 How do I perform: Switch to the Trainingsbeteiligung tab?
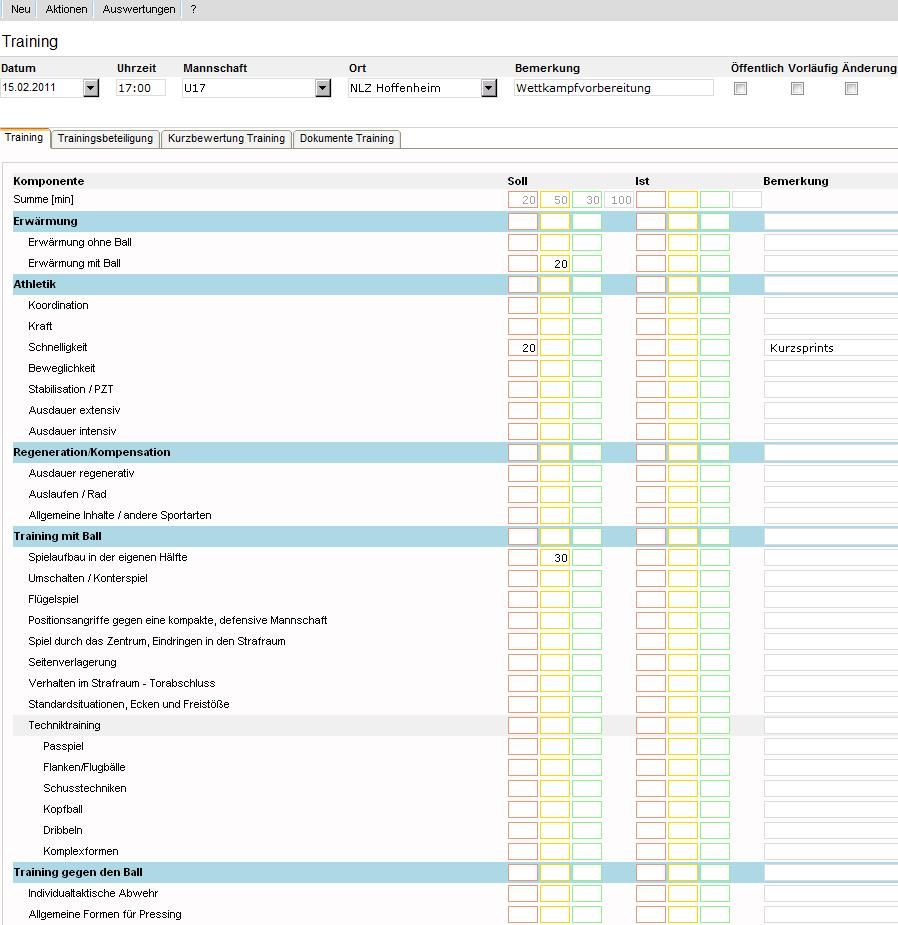[105, 139]
